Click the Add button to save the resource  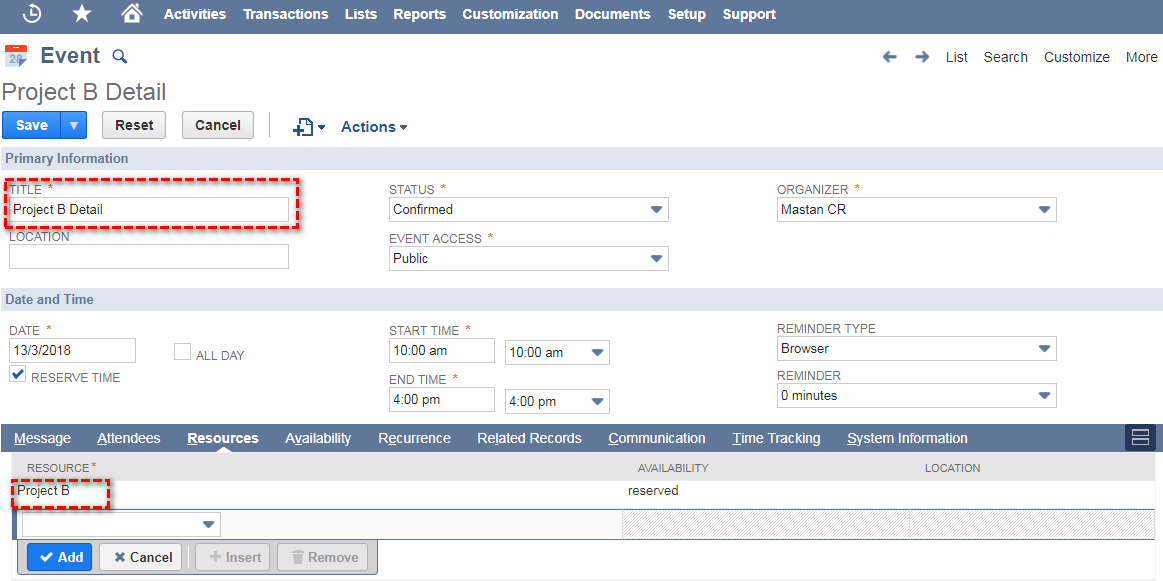(x=59, y=556)
